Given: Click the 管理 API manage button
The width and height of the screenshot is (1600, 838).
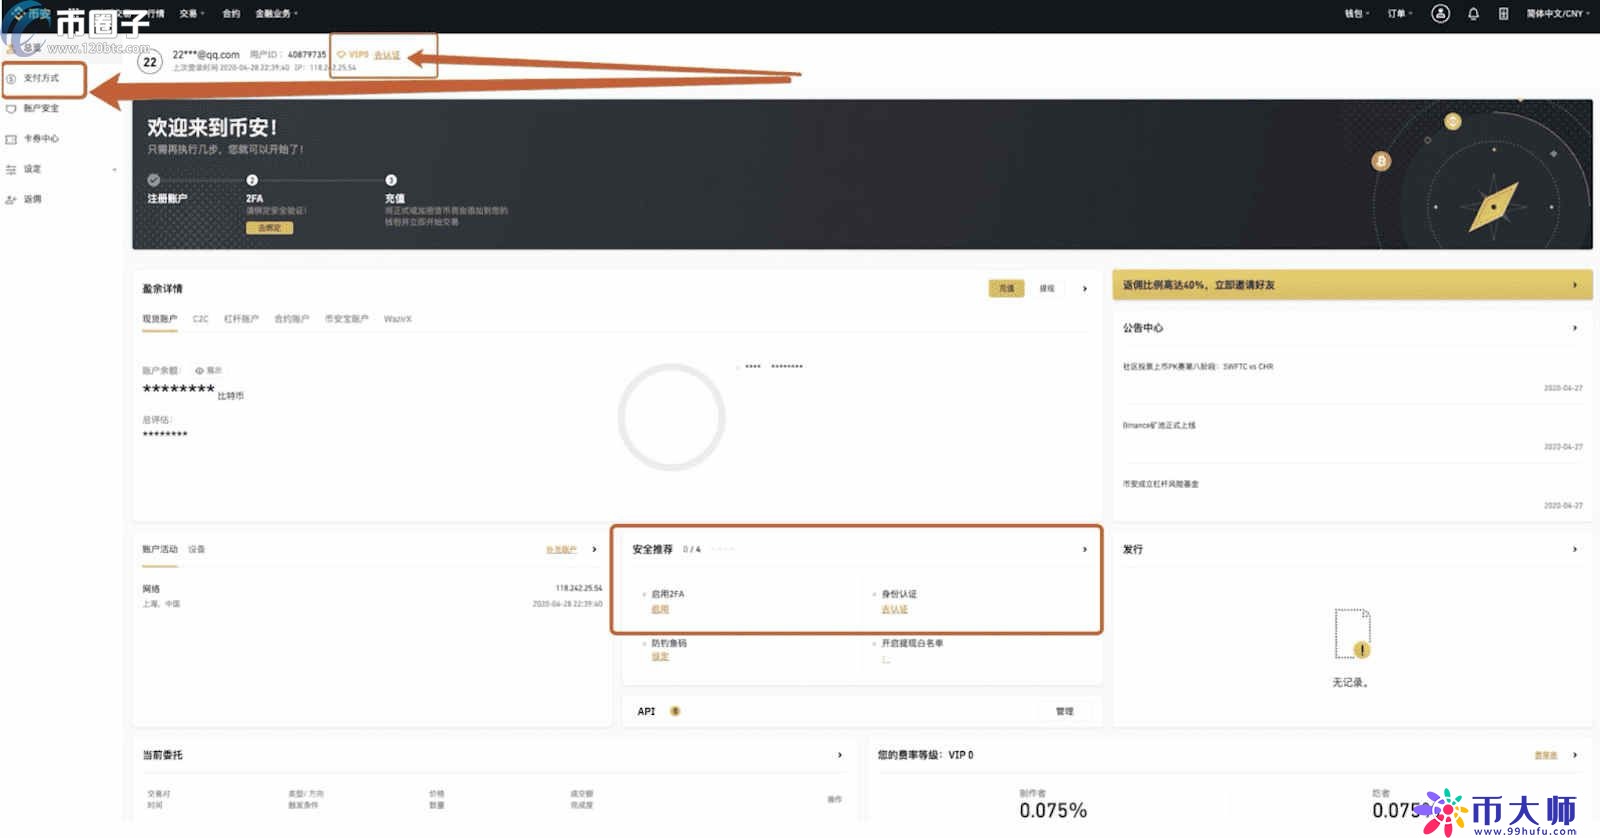Looking at the screenshot, I should click(x=1064, y=712).
